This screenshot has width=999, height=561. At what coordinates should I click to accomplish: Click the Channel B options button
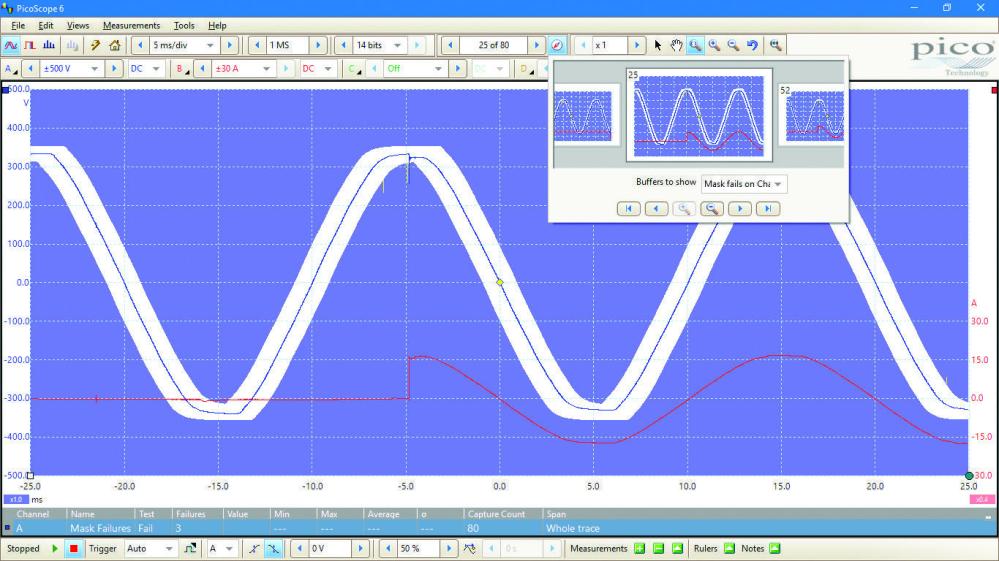(x=181, y=69)
